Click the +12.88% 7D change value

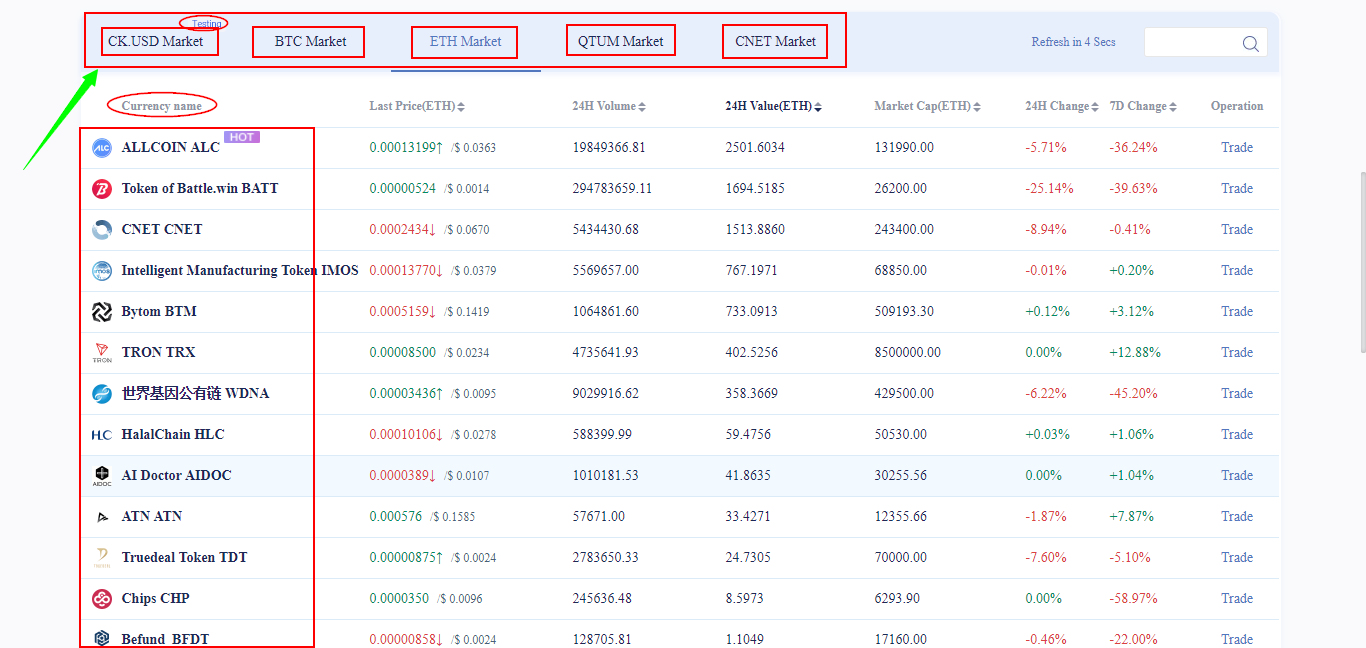[x=1135, y=352]
